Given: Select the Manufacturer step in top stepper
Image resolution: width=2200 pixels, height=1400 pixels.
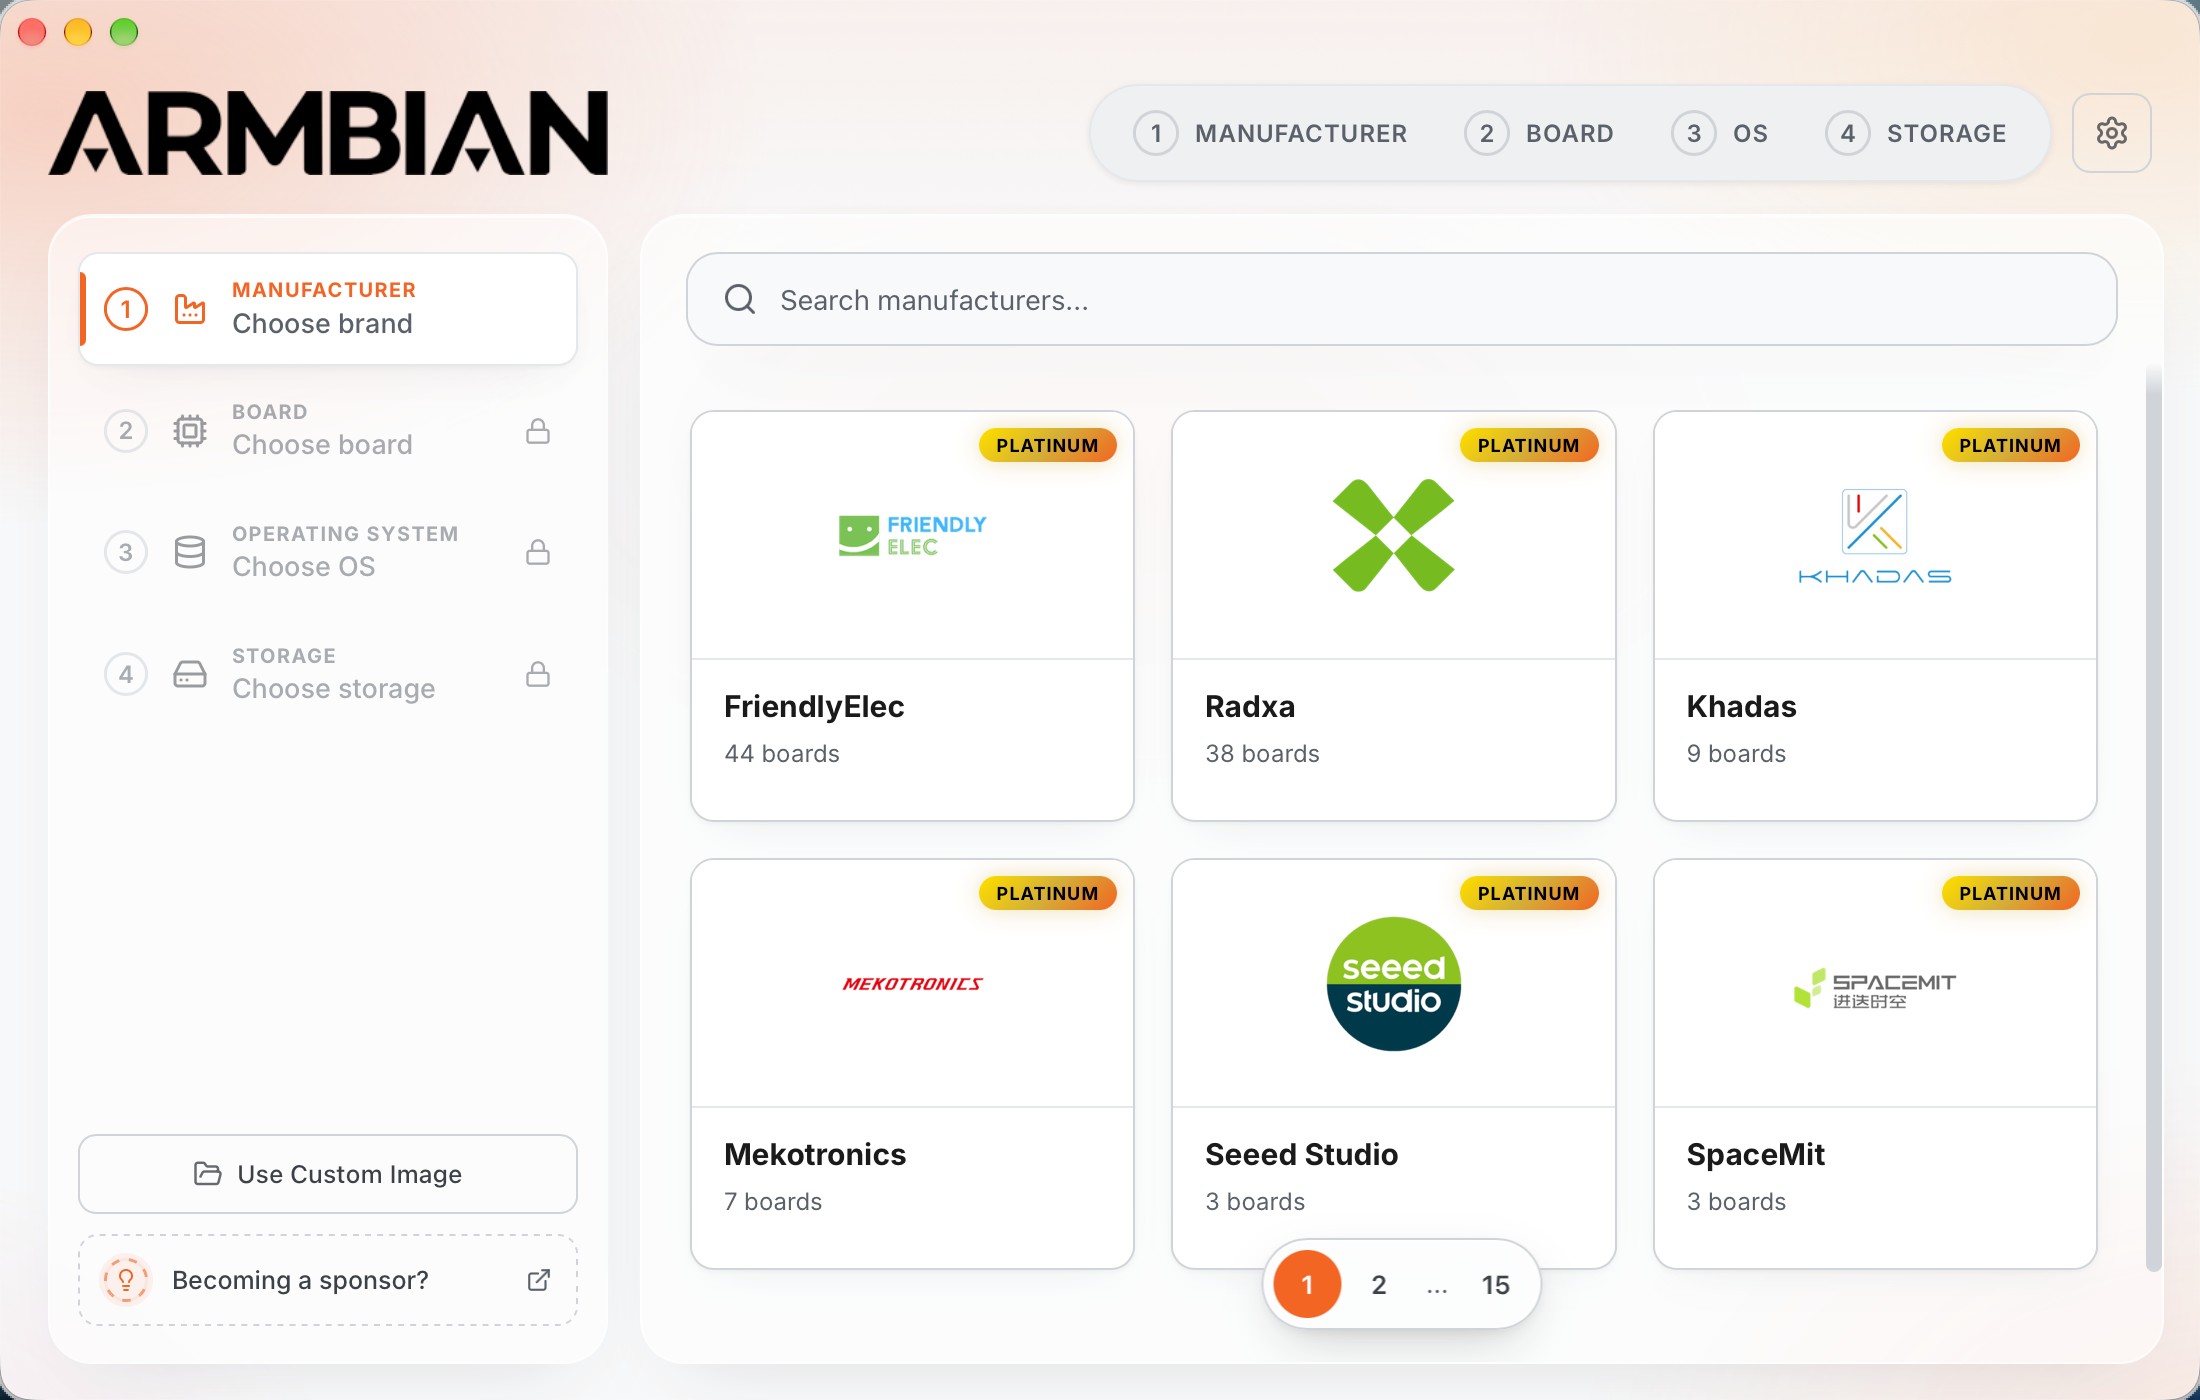Looking at the screenshot, I should tap(1270, 133).
